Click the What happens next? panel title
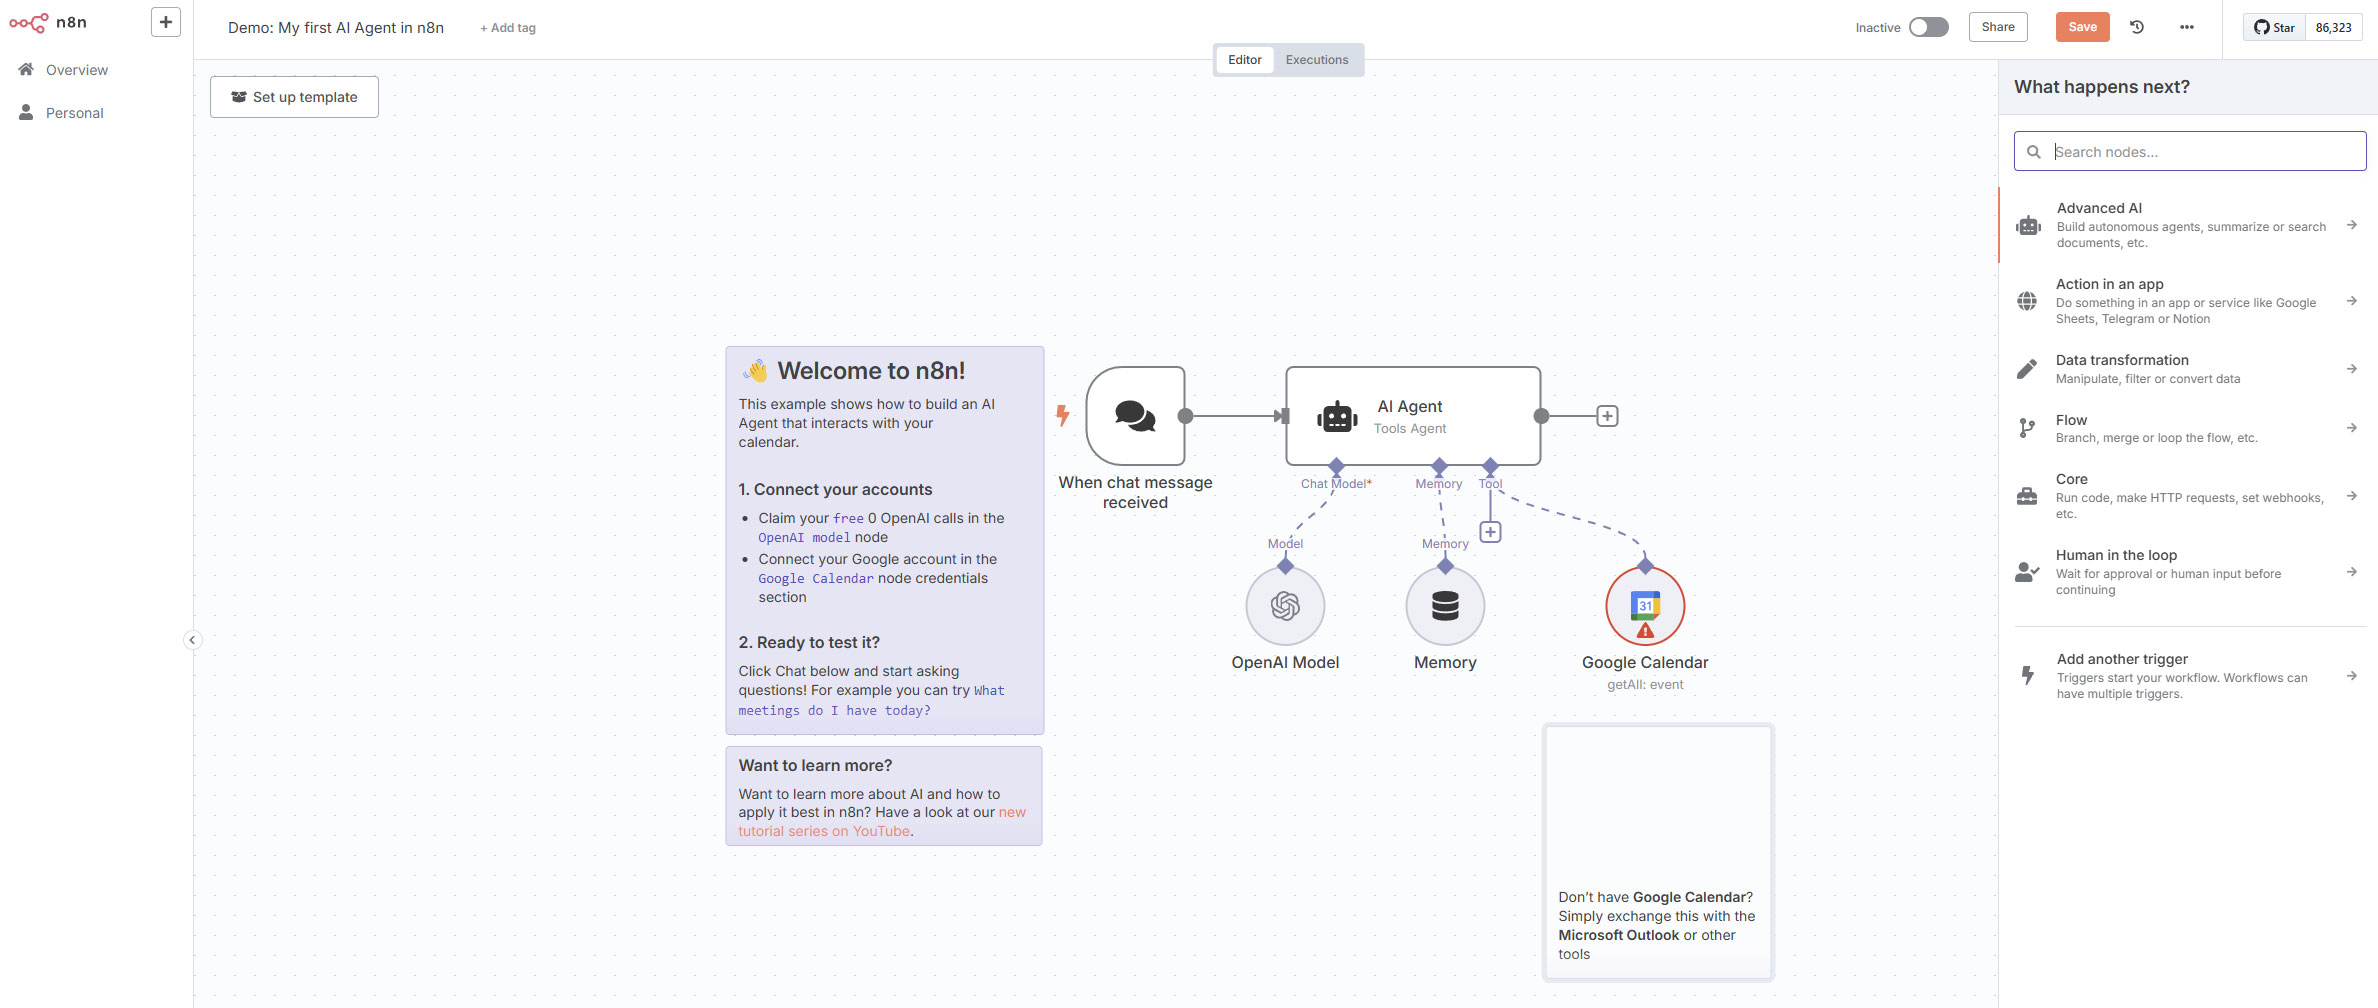The width and height of the screenshot is (2378, 1008). (2101, 87)
